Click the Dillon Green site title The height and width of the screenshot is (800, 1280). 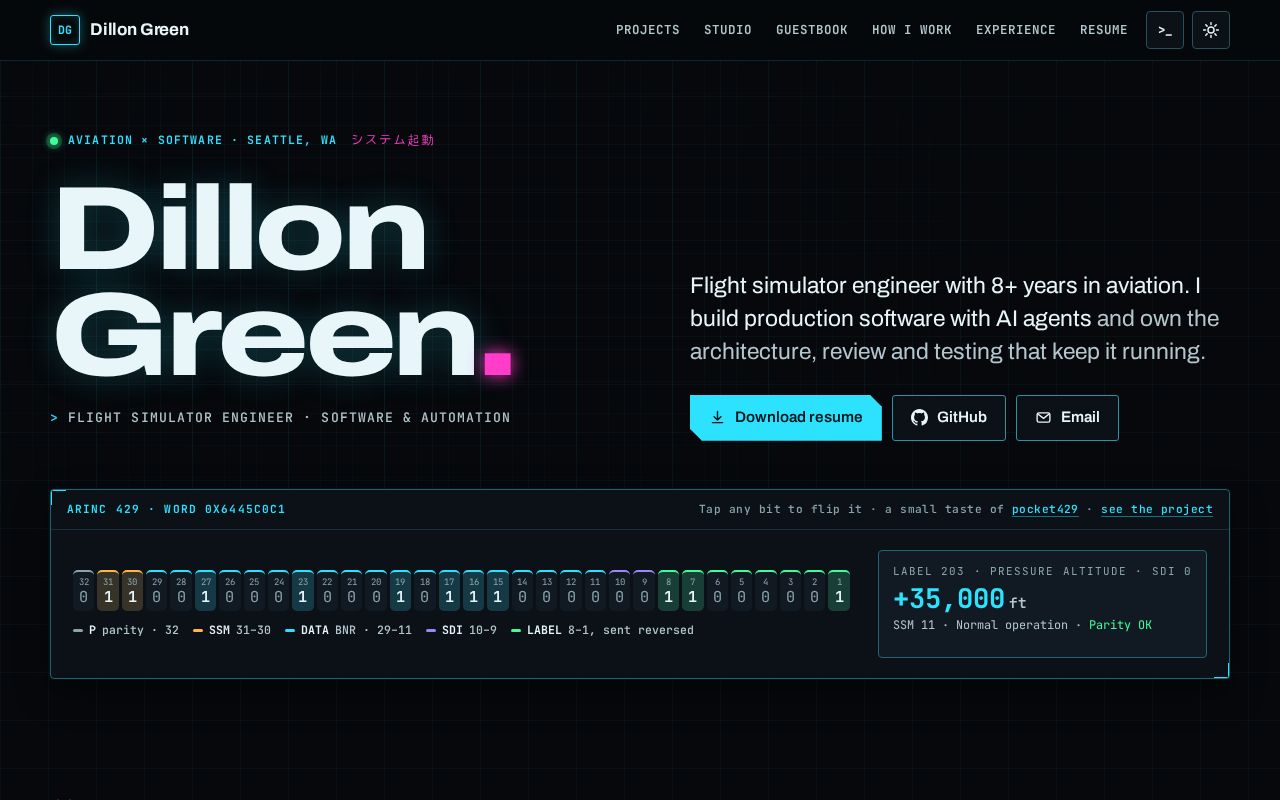click(x=139, y=30)
